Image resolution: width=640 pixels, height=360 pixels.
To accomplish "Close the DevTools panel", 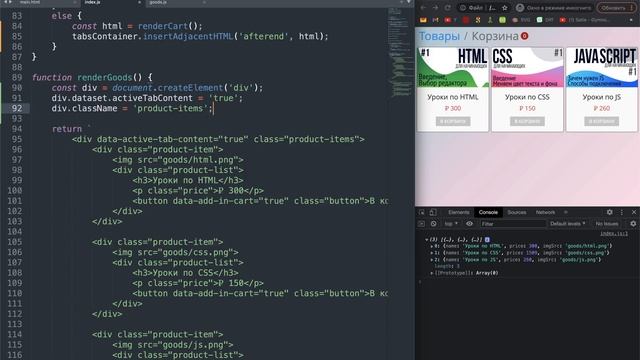I will [x=634, y=212].
